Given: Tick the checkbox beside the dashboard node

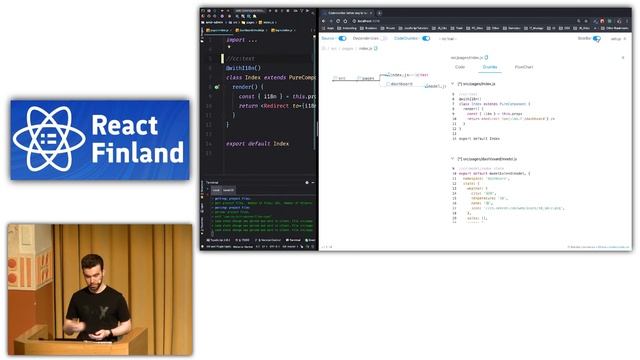Looking at the screenshot, I should [x=388, y=84].
